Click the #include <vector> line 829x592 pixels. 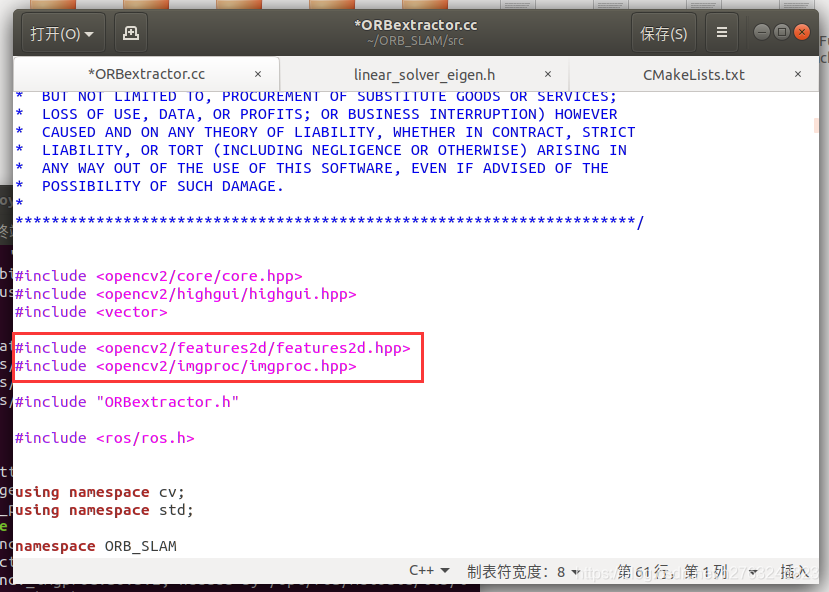pos(91,312)
